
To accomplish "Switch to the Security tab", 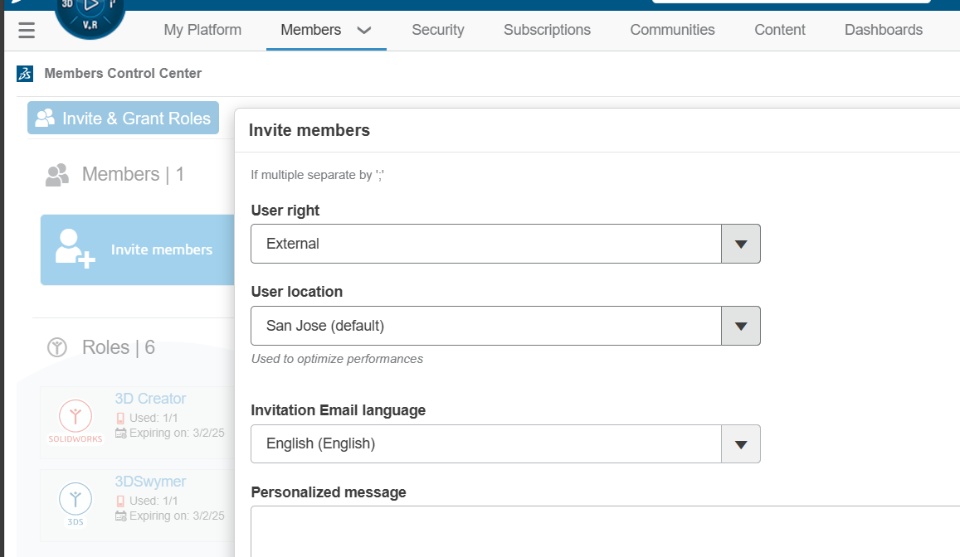I will click(x=438, y=30).
